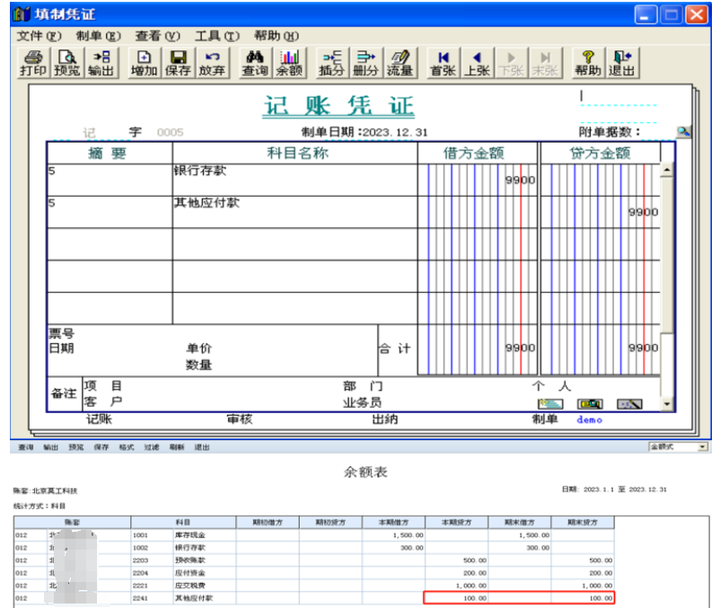Screen dimensions: 720x608
Task: Open 帮助 (Help) question mark toolbar icon
Action: pos(588,63)
